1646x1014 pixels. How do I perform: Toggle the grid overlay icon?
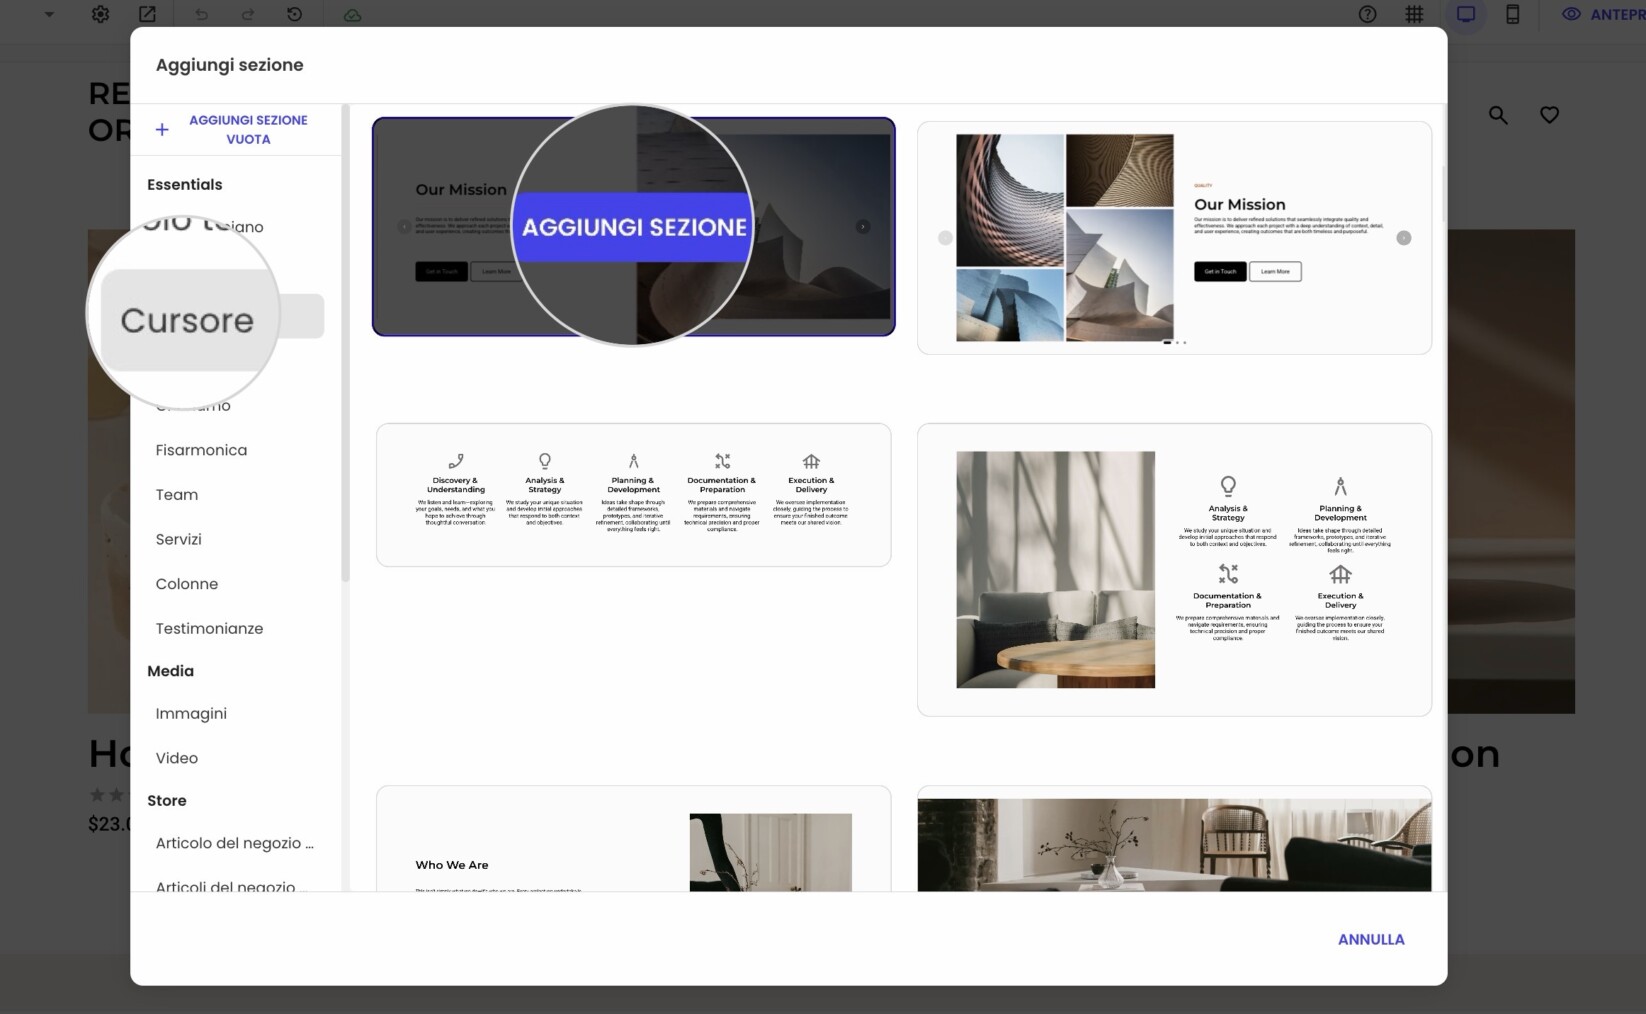click(1414, 14)
